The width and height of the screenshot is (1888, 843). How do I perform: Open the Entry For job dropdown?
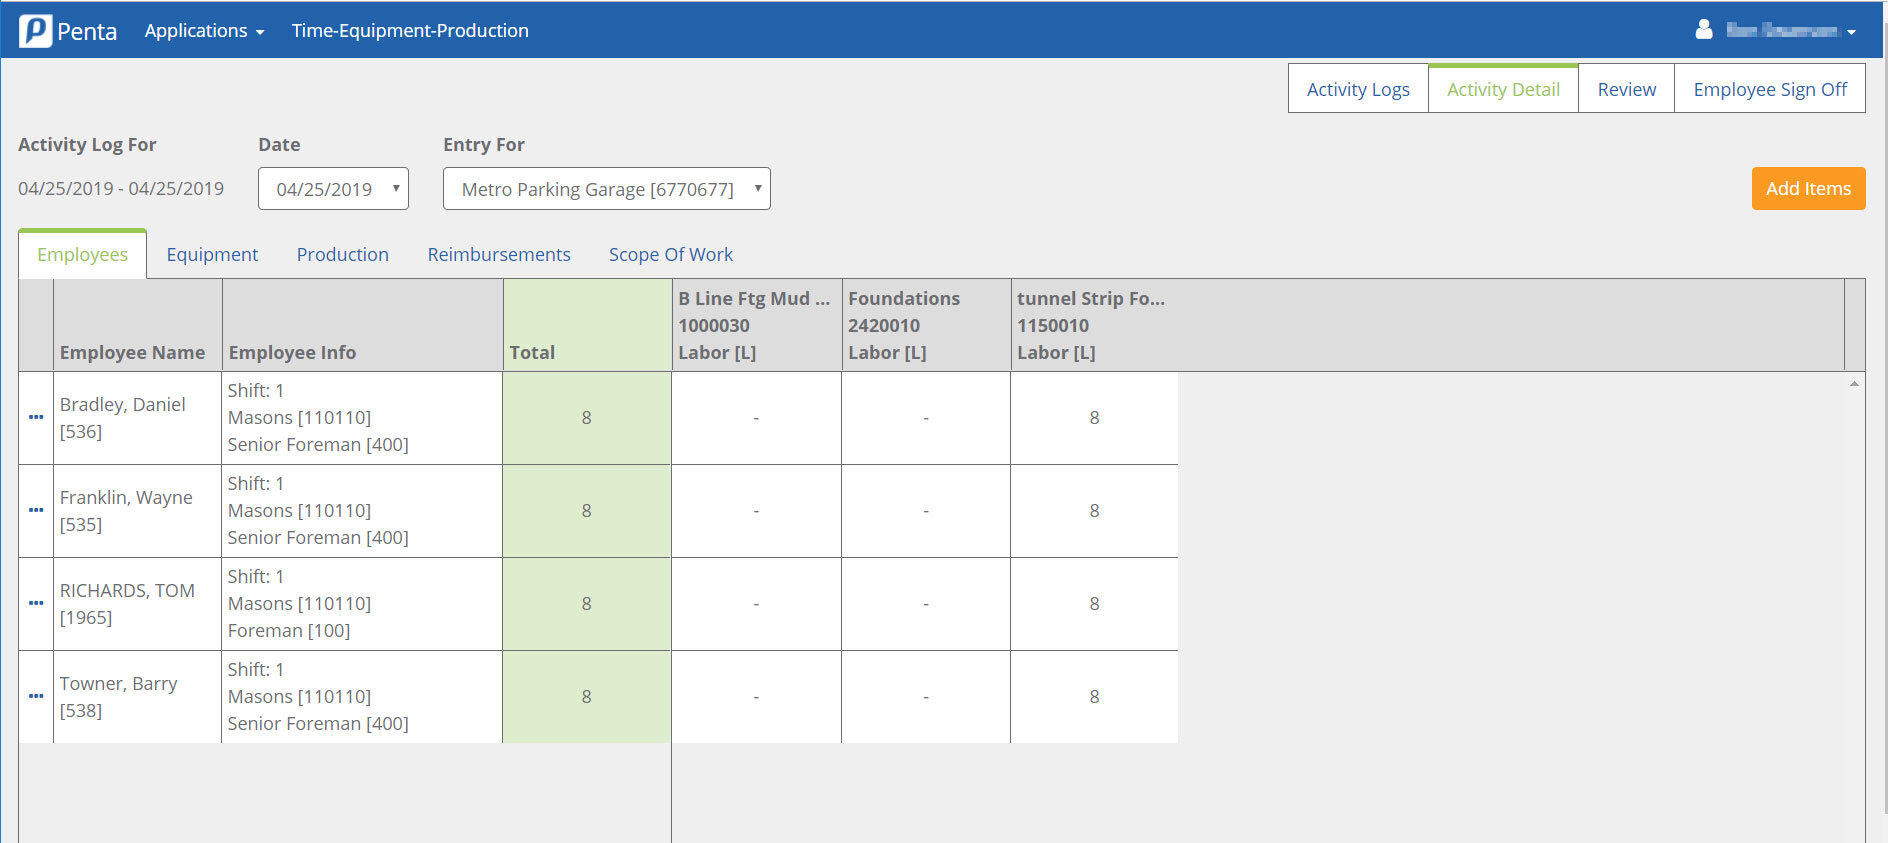pos(606,189)
